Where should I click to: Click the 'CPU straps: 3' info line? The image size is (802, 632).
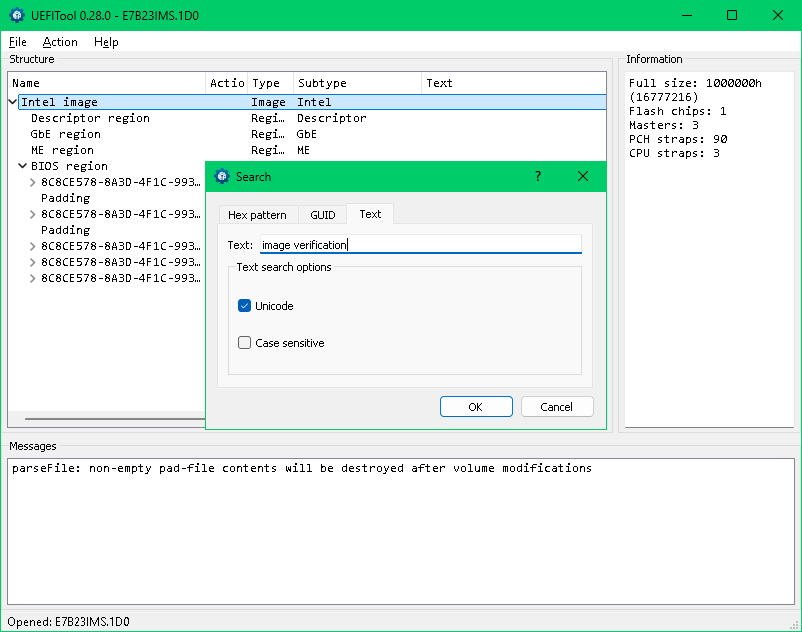tap(674, 153)
